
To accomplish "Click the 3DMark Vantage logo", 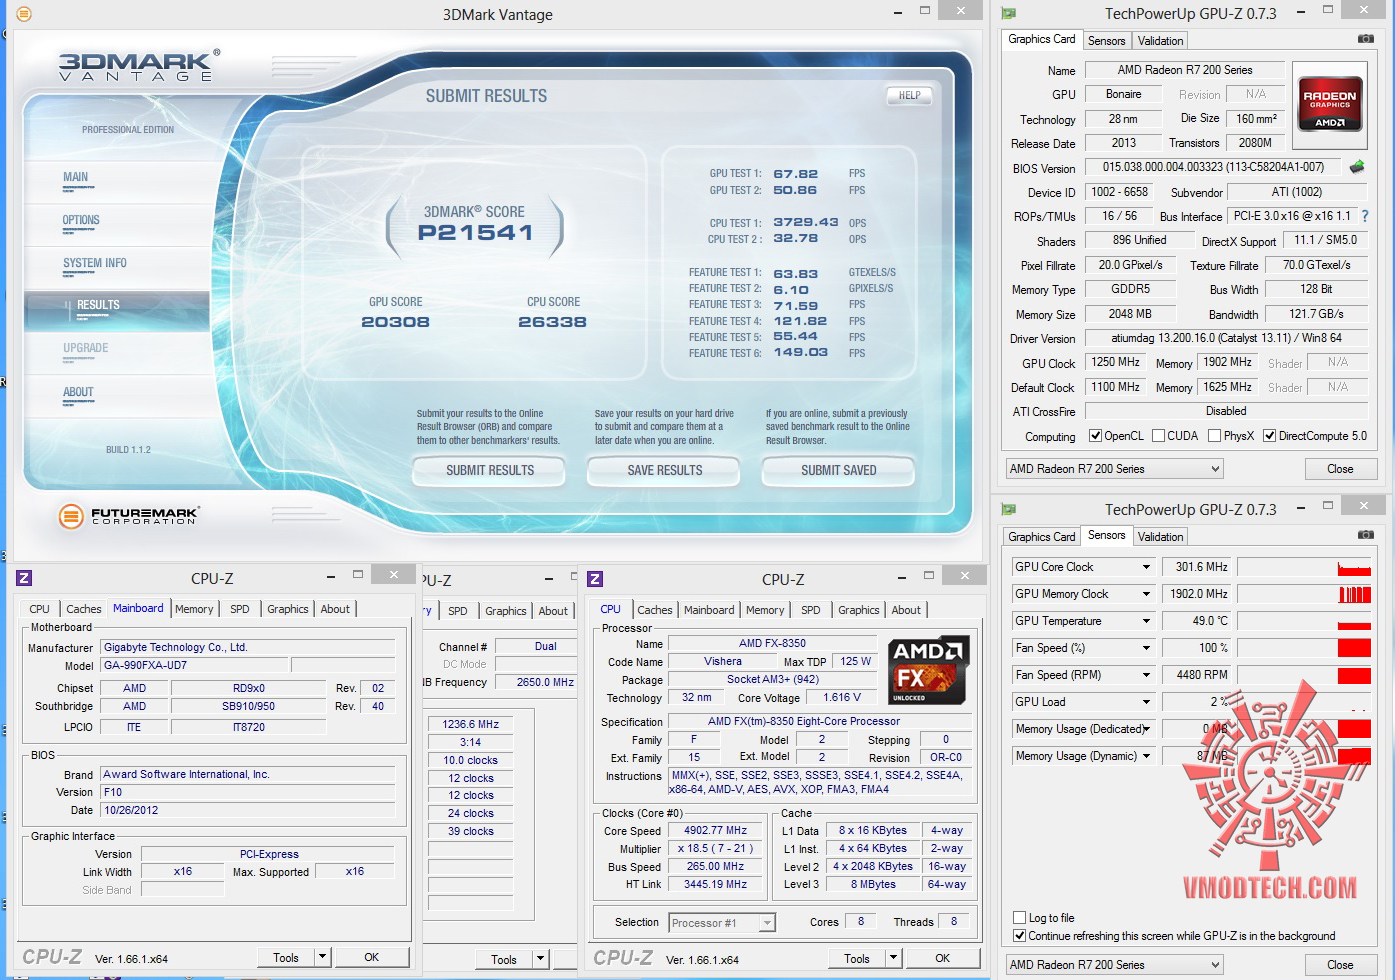I will pos(139,66).
